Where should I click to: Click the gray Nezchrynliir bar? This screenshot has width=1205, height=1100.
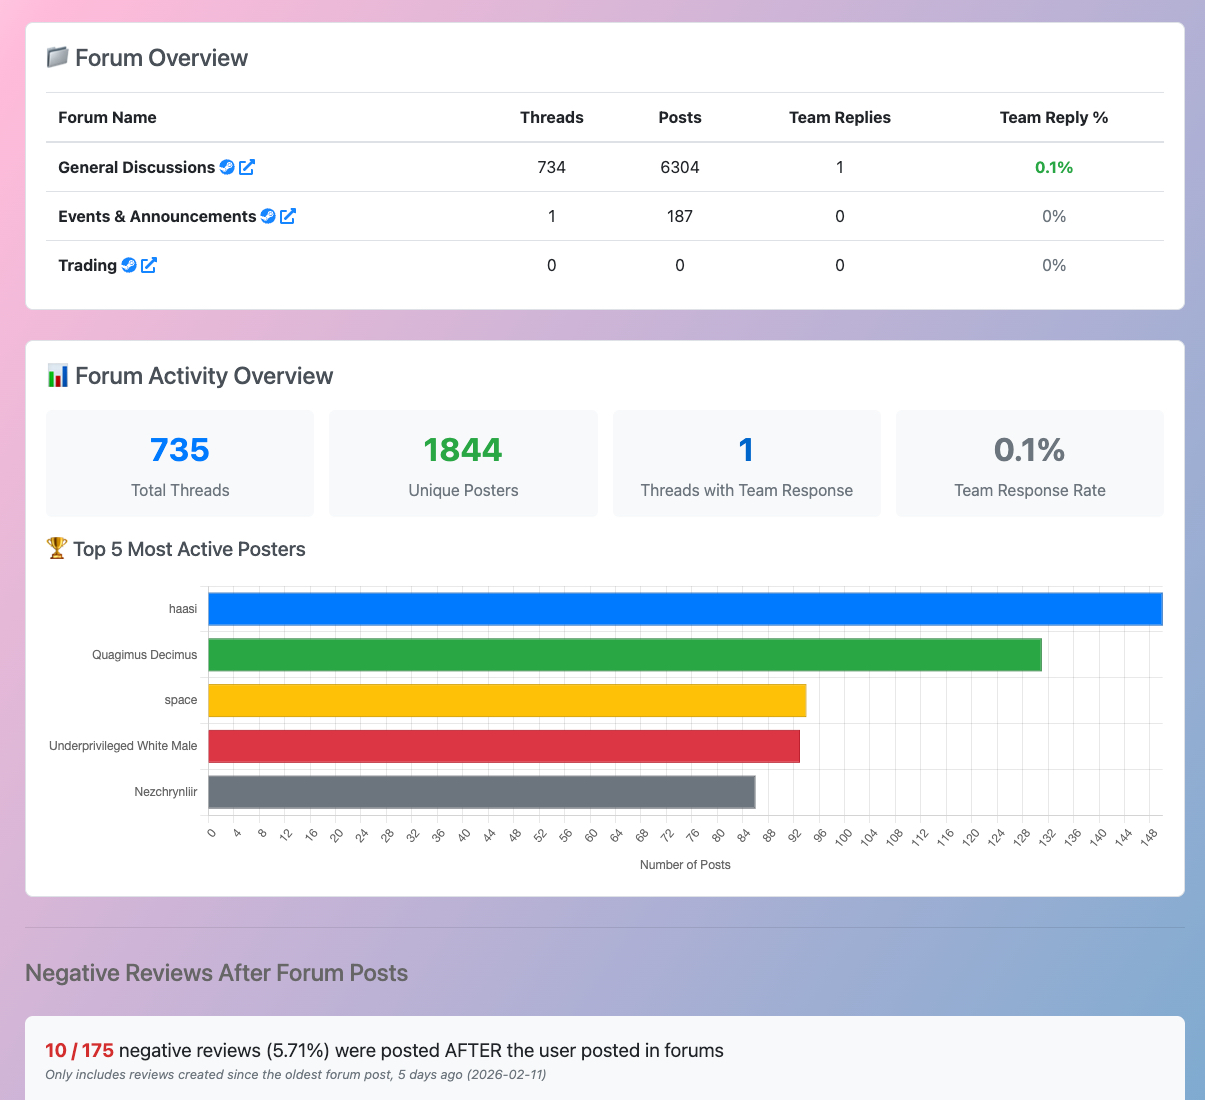pyautogui.click(x=481, y=792)
